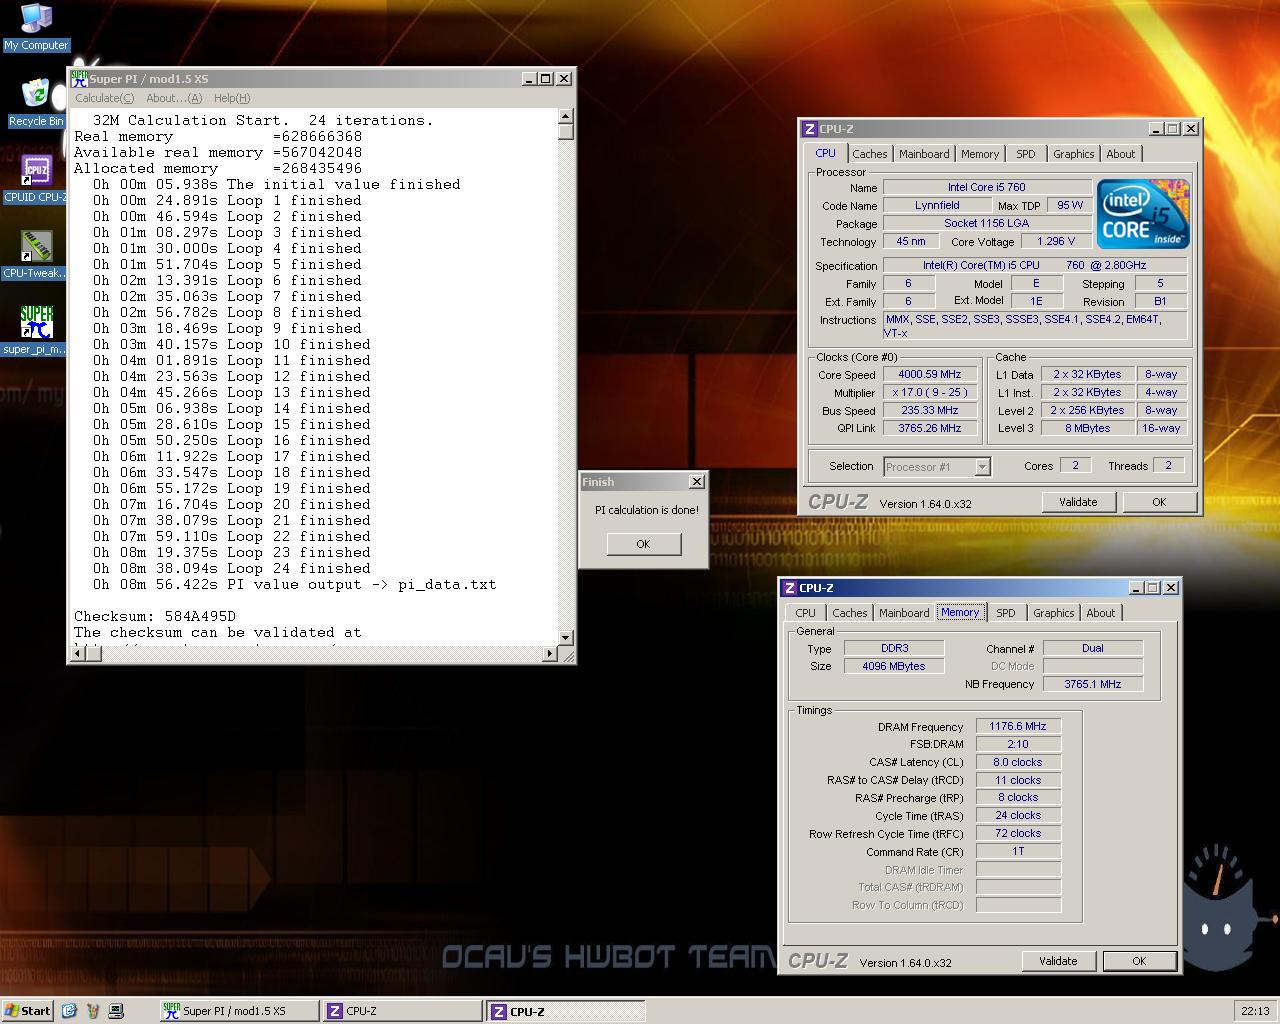1280x1024 pixels.
Task: Click Validate in top CPU-Z window
Action: (x=1078, y=502)
